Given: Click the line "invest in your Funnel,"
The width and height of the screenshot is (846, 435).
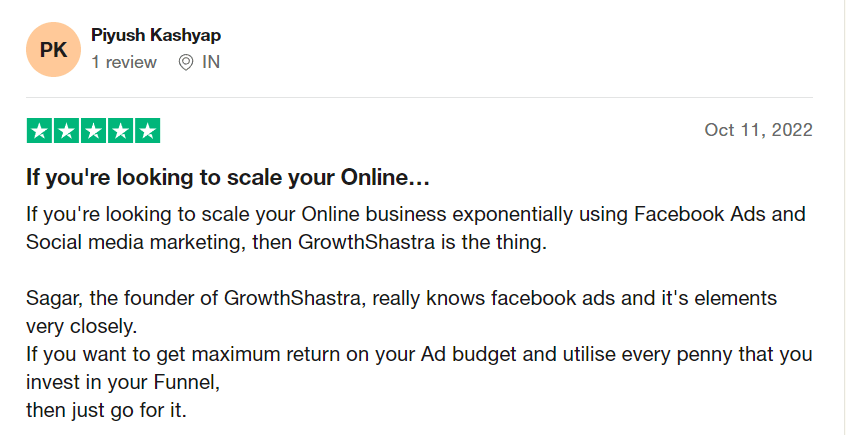Looking at the screenshot, I should [123, 383].
